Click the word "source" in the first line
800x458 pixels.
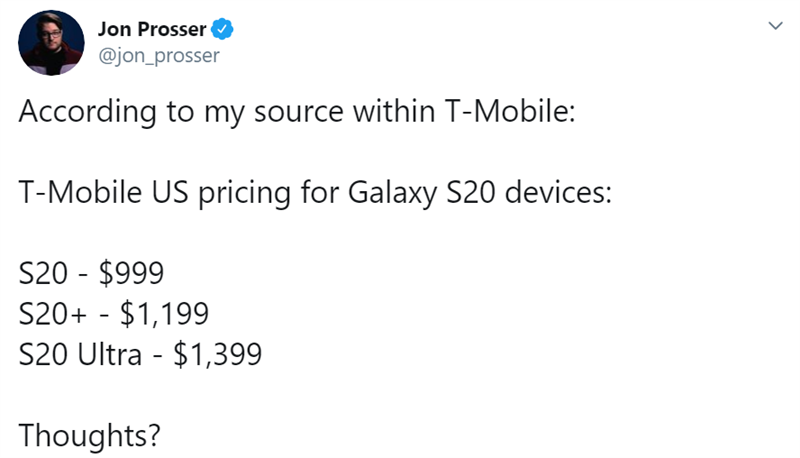click(x=298, y=112)
